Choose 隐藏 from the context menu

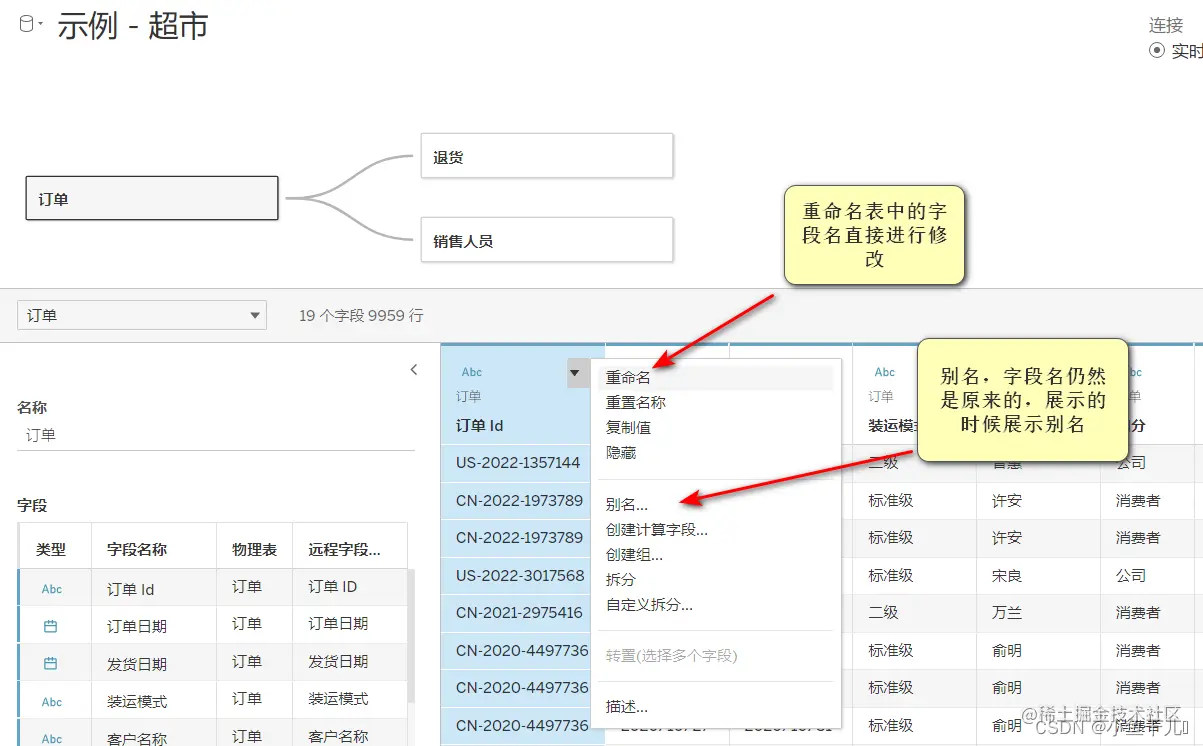point(715,452)
